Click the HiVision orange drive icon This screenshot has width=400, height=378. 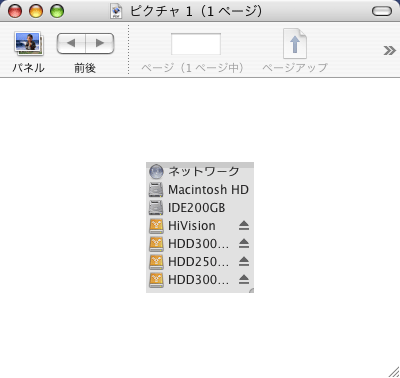(x=156, y=226)
